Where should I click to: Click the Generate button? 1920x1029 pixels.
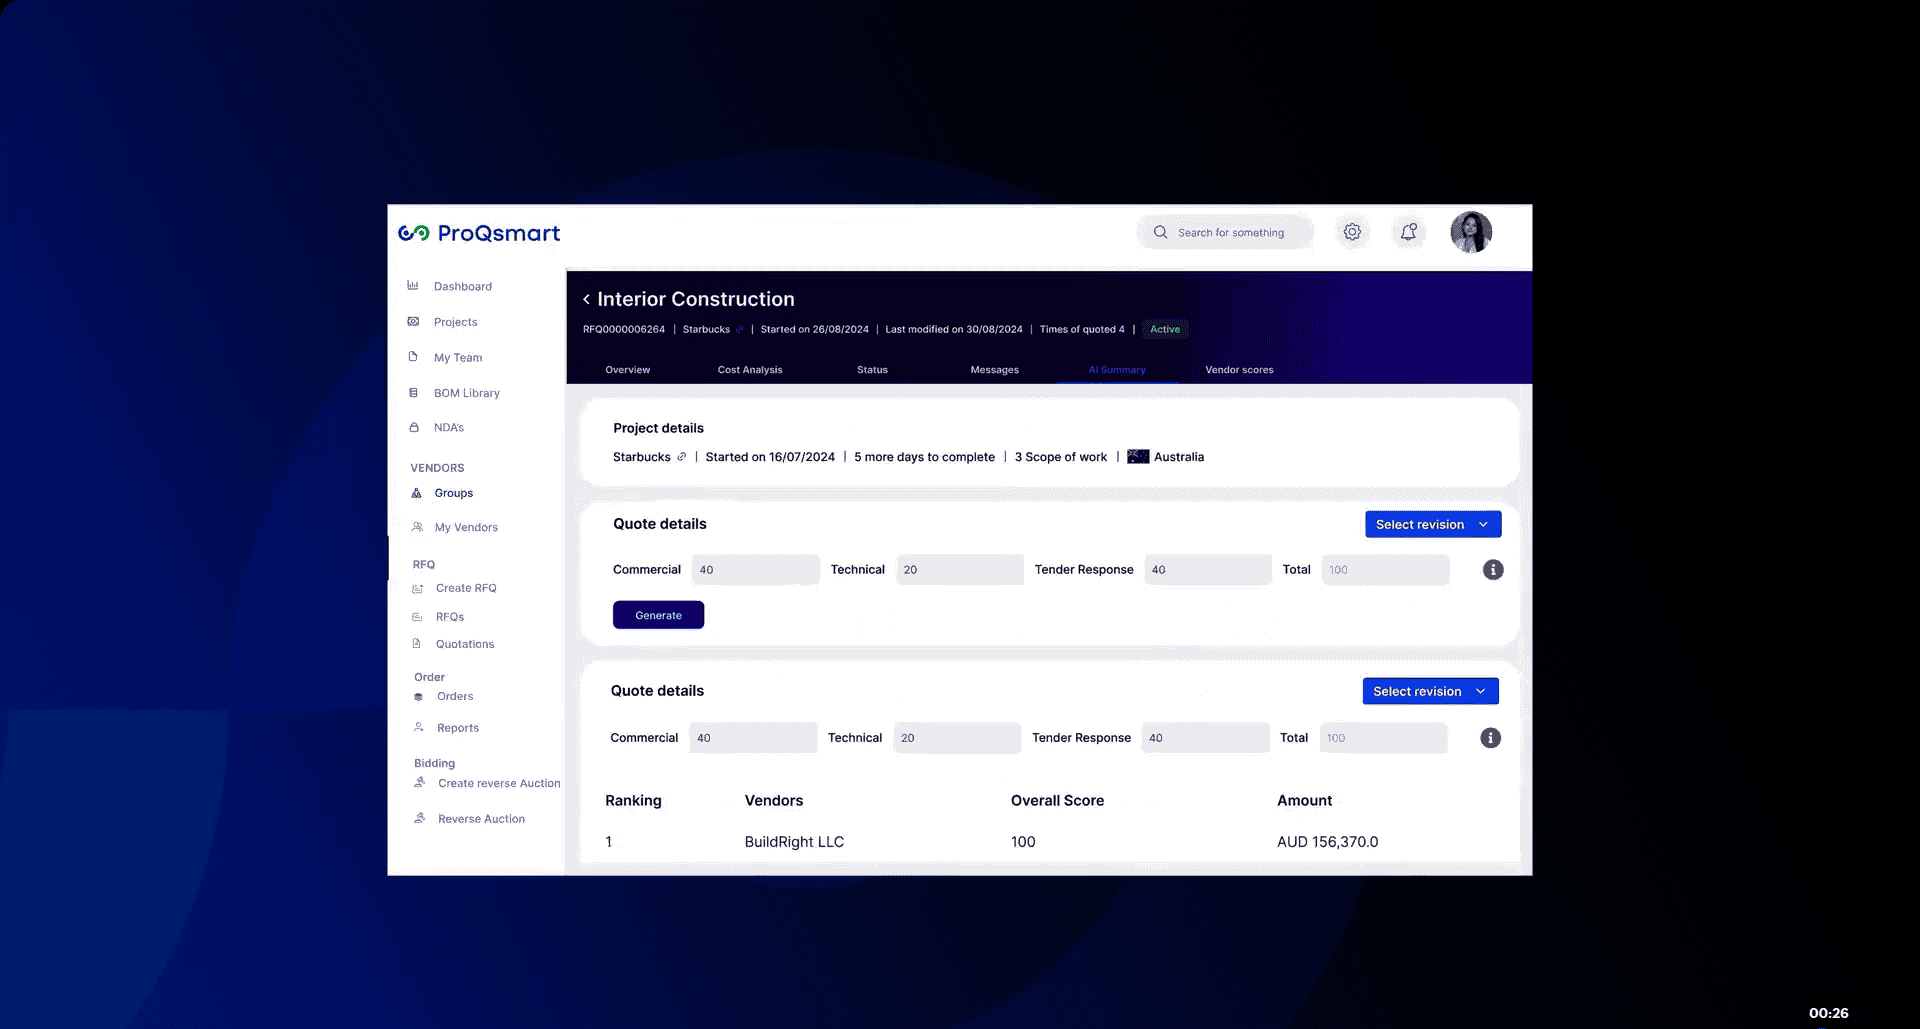coord(658,614)
